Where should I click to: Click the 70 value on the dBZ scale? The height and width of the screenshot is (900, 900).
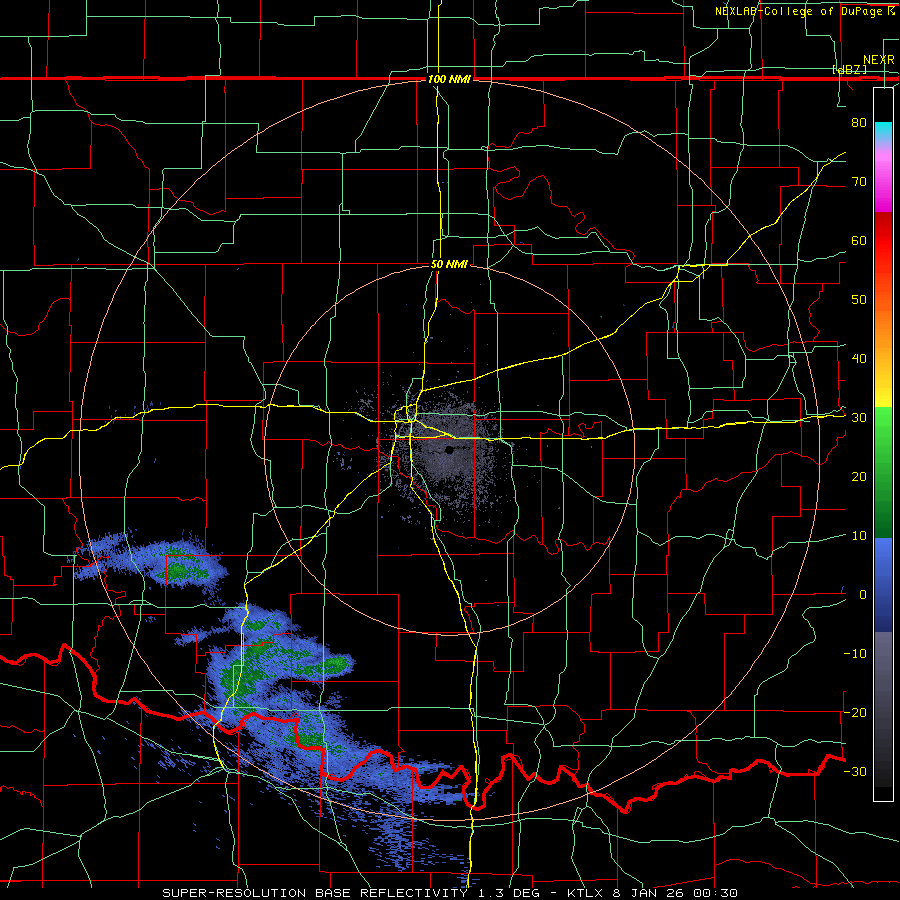859,181
